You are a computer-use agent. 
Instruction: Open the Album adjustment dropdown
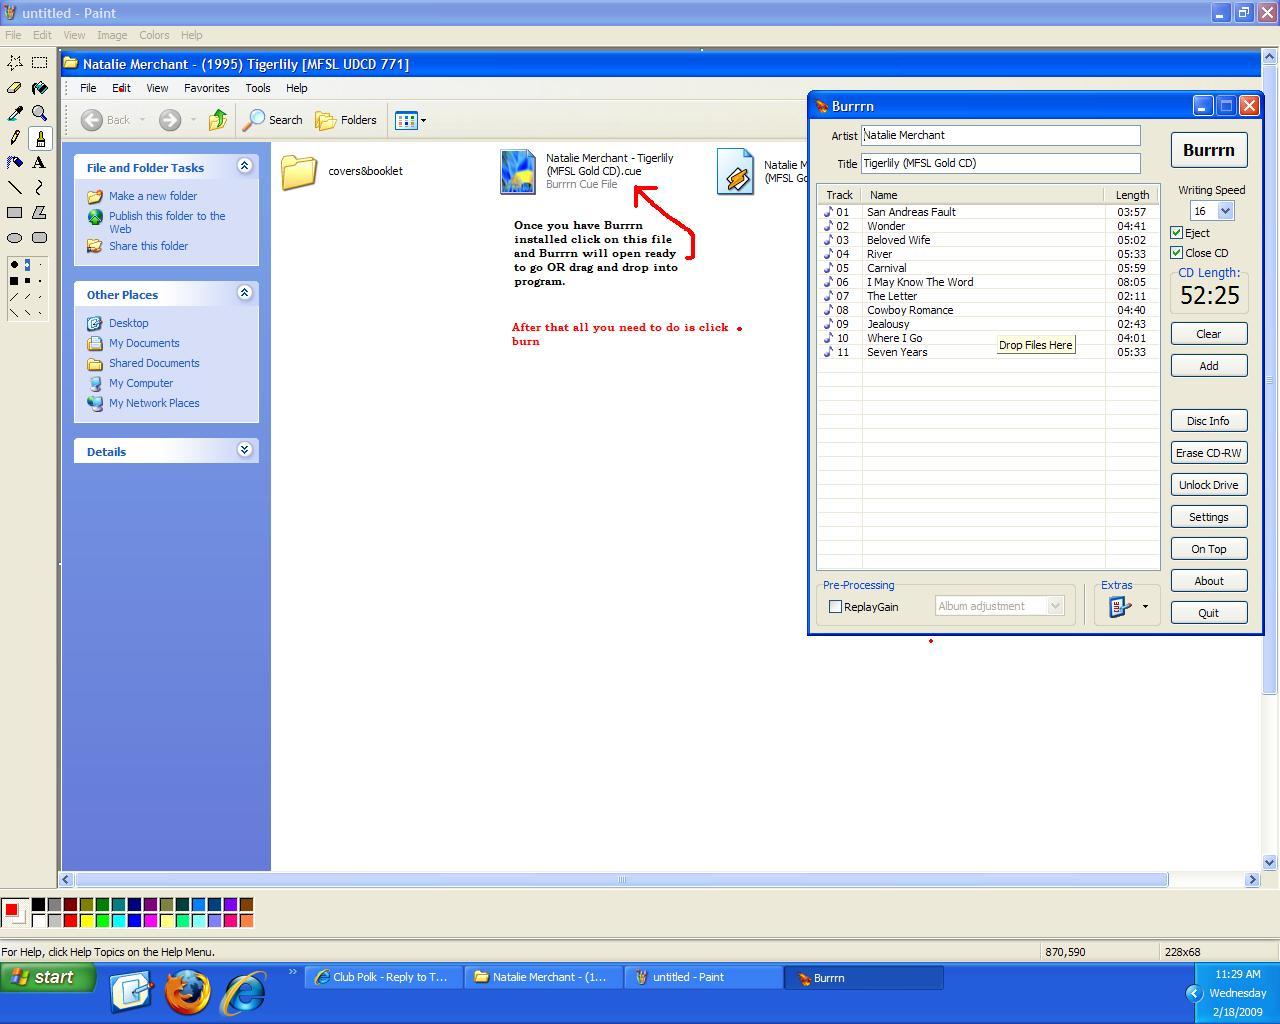[1054, 606]
